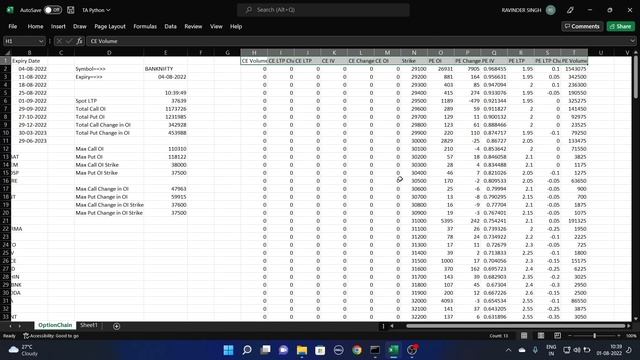Click zoom out minus button
Image resolution: width=640 pixels, height=360 pixels.
570,336
